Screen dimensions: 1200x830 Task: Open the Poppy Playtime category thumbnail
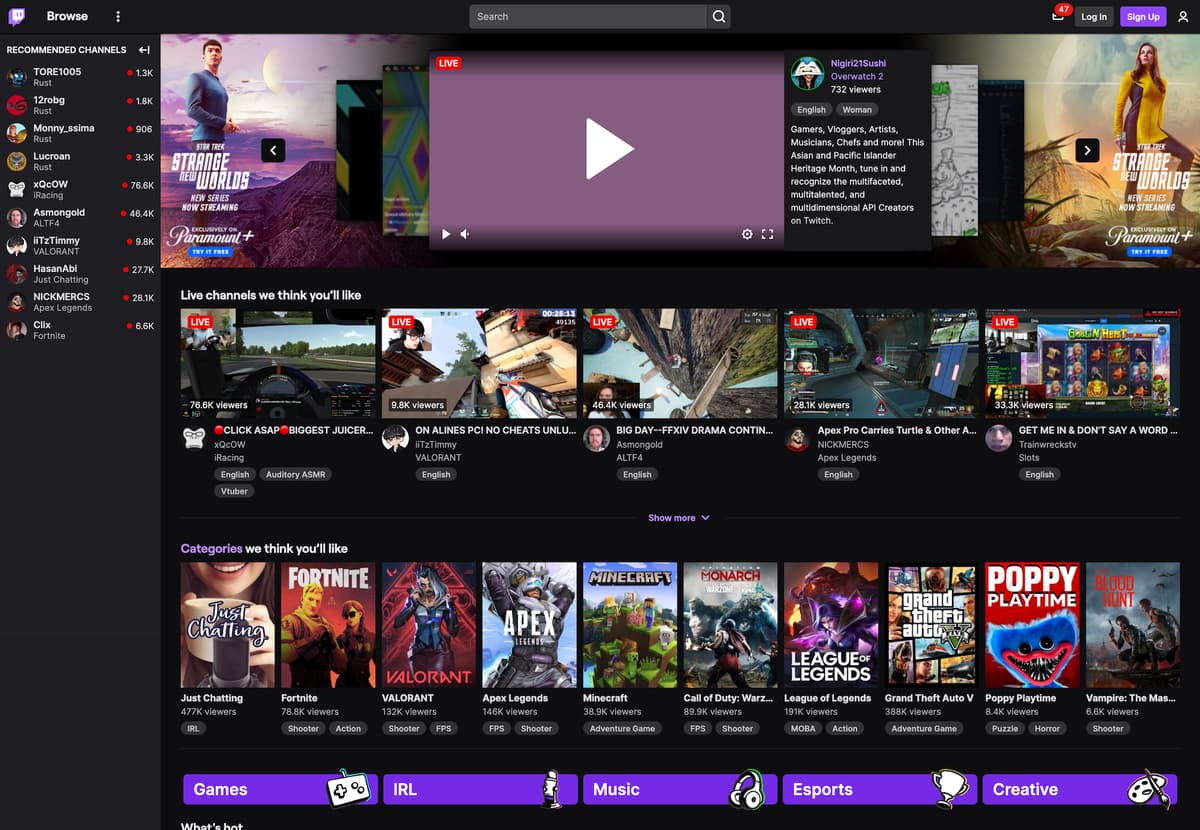1032,624
